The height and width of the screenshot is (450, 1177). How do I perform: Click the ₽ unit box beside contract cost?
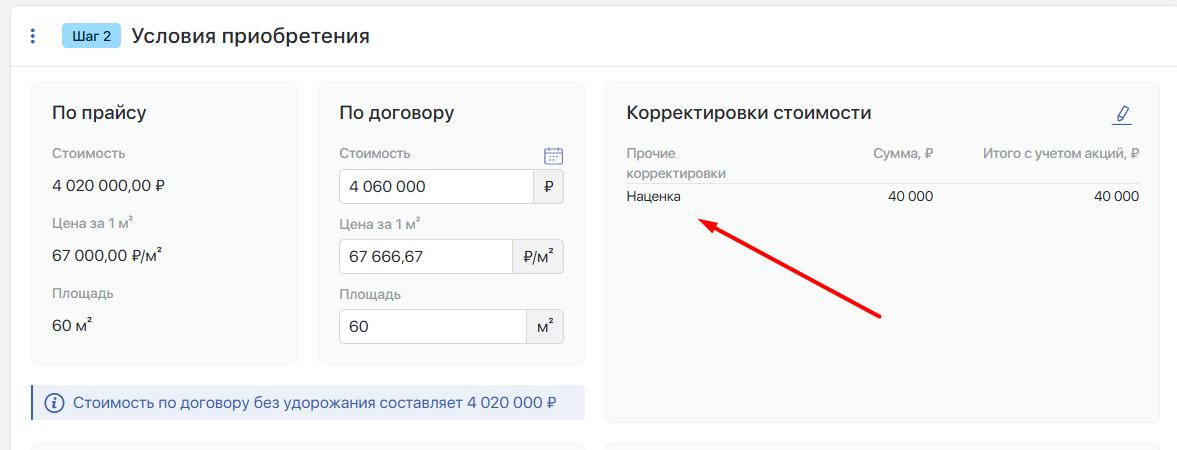548,186
